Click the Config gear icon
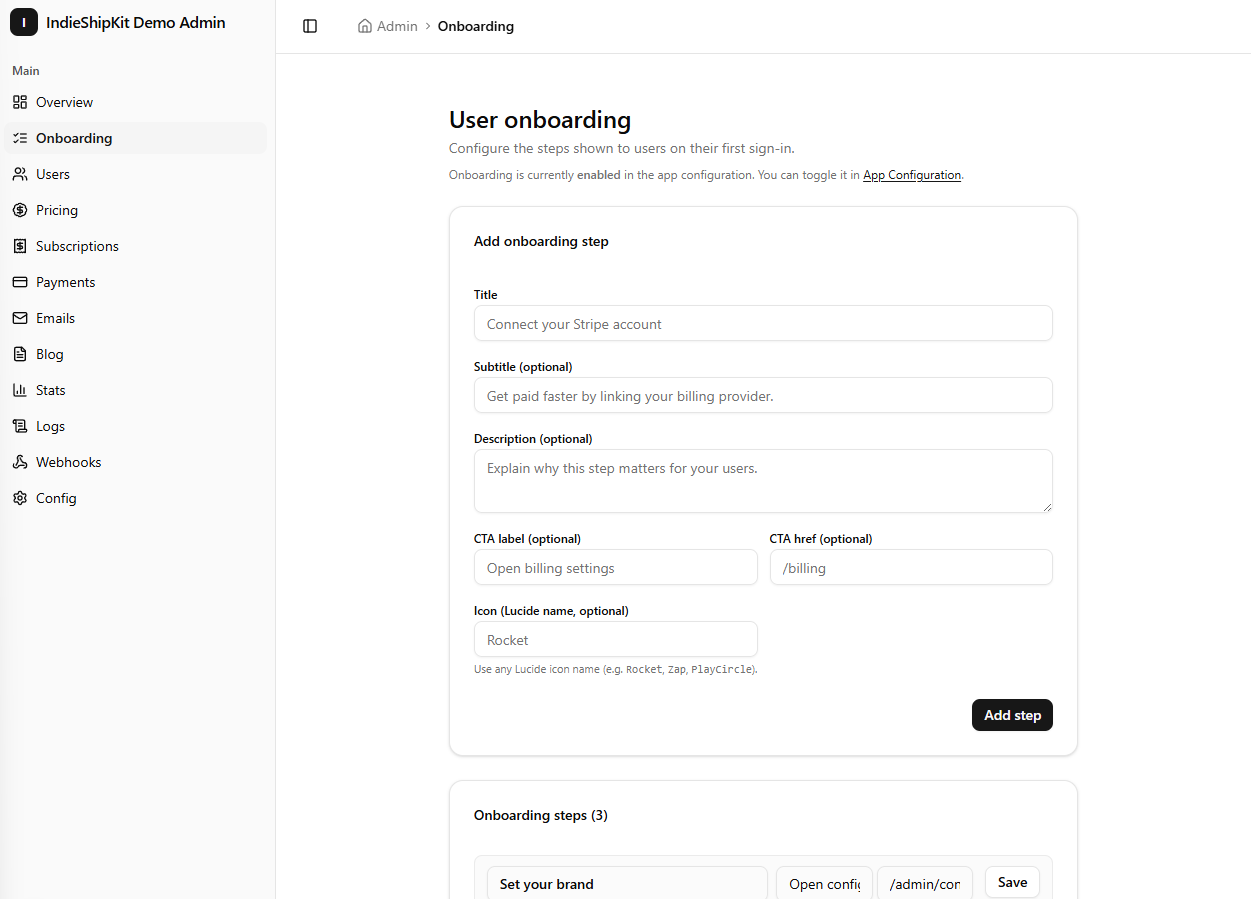 click(20, 498)
